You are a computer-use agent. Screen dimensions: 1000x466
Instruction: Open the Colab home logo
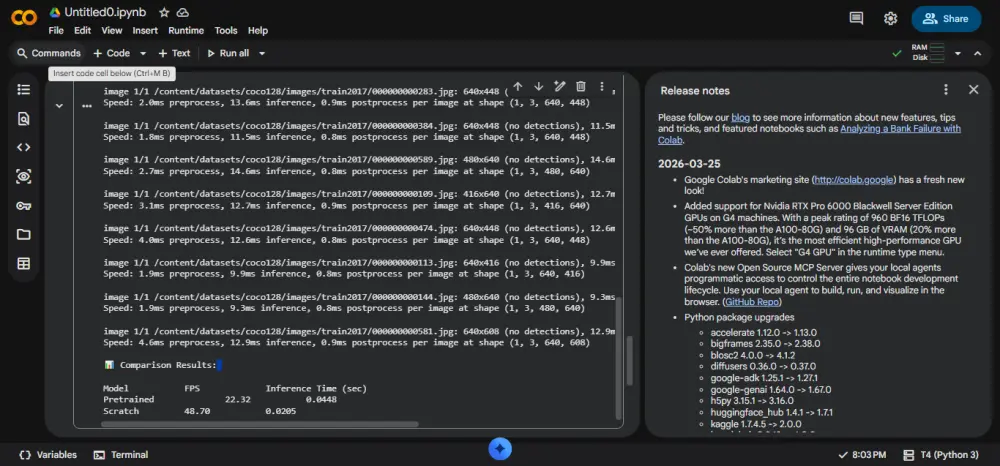click(24, 19)
